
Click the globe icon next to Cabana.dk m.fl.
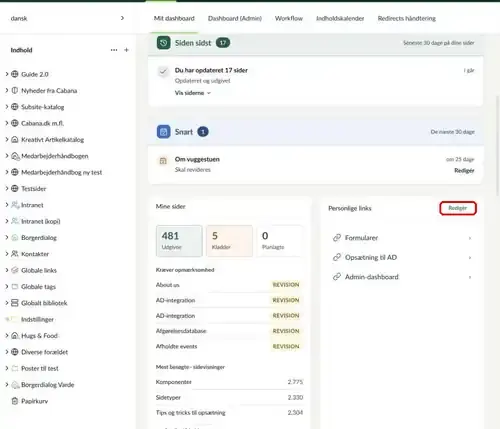15,123
